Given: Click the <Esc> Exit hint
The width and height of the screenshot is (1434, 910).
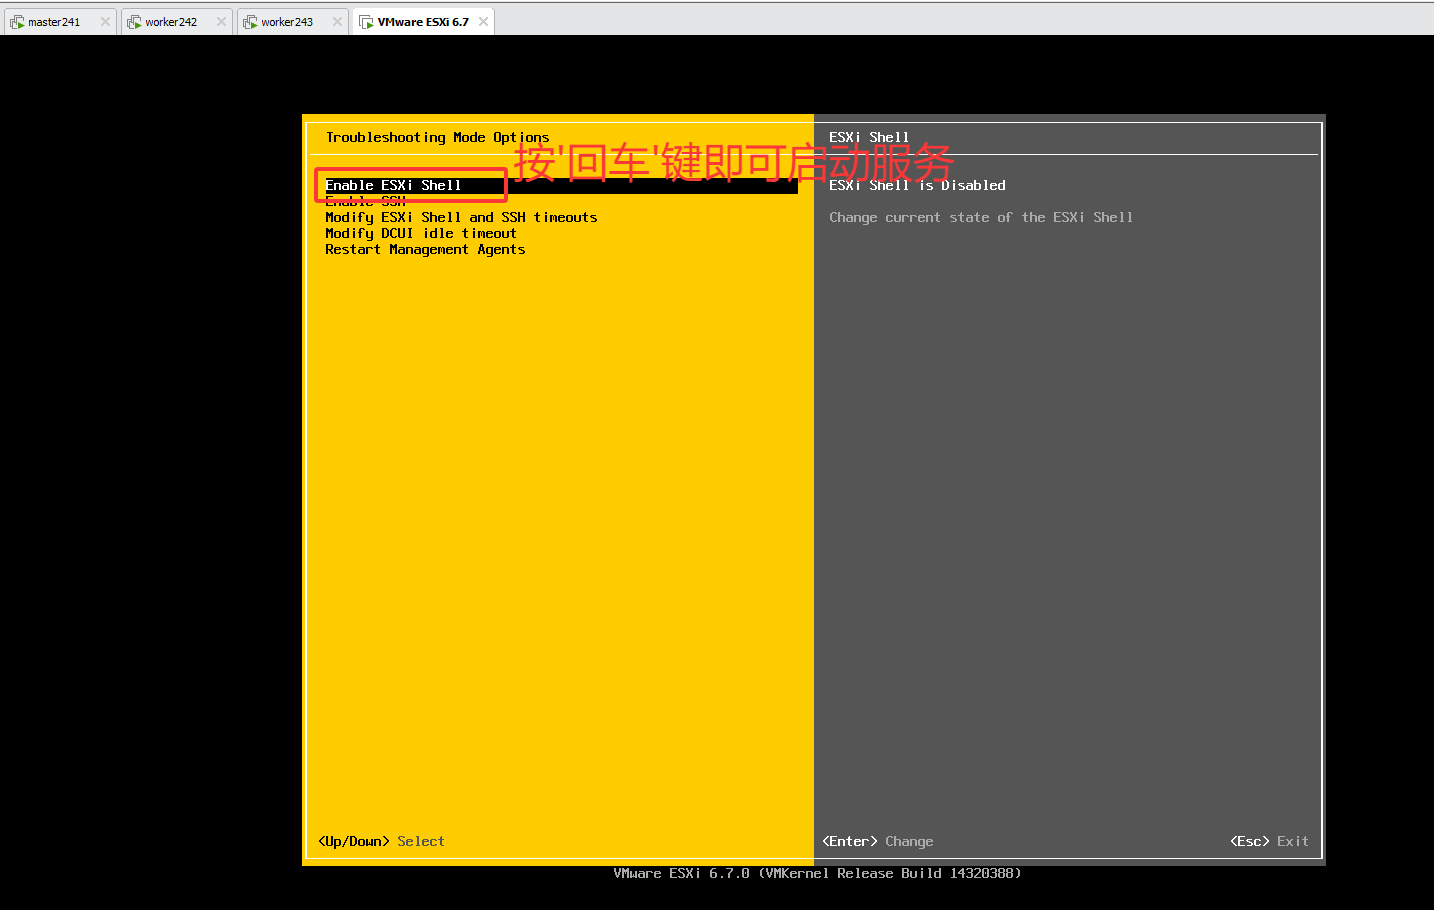Looking at the screenshot, I should pos(1269,841).
